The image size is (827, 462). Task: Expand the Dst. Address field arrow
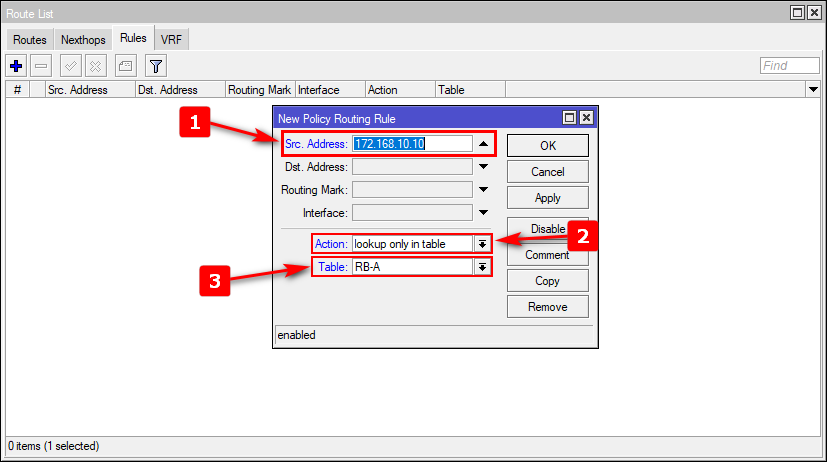(483, 167)
